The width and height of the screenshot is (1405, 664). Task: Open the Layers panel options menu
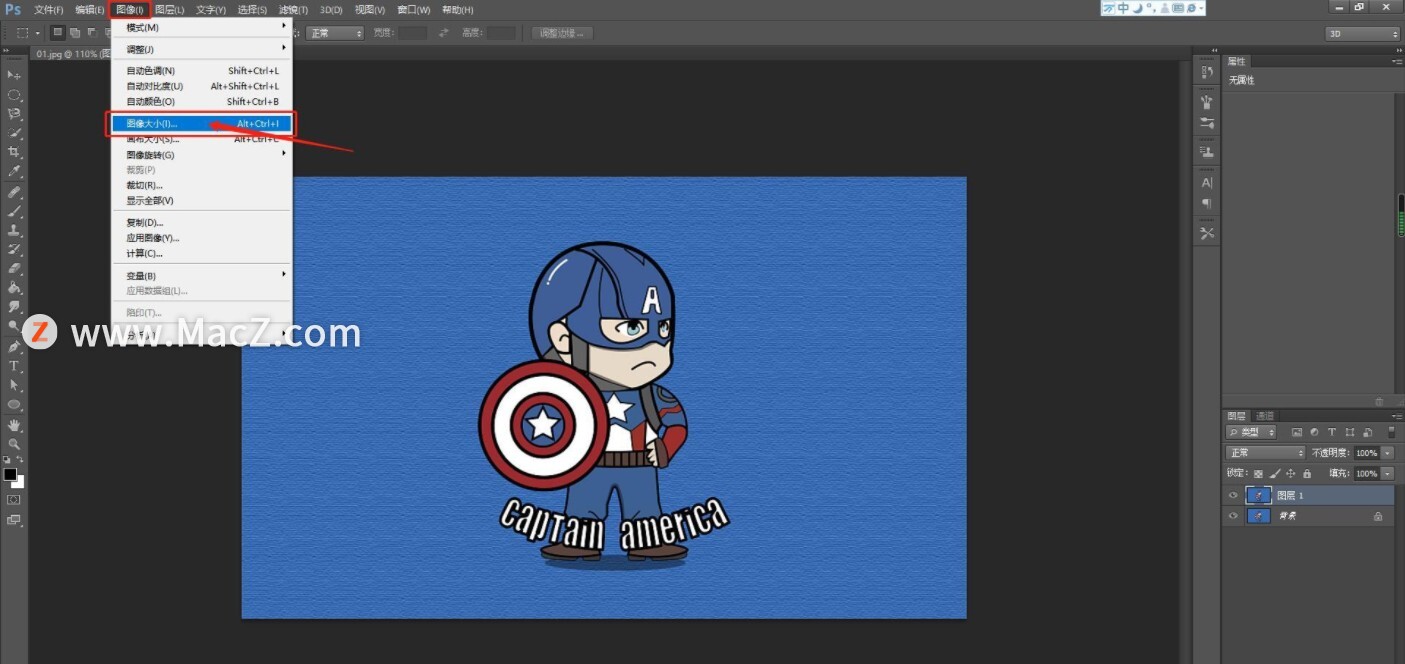pos(1396,416)
